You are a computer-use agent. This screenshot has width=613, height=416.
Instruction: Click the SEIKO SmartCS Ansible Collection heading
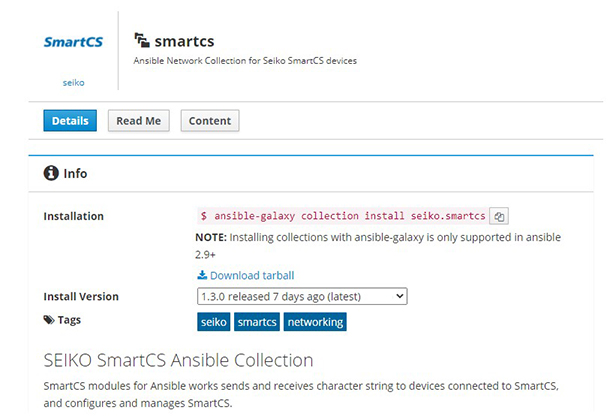(x=178, y=360)
